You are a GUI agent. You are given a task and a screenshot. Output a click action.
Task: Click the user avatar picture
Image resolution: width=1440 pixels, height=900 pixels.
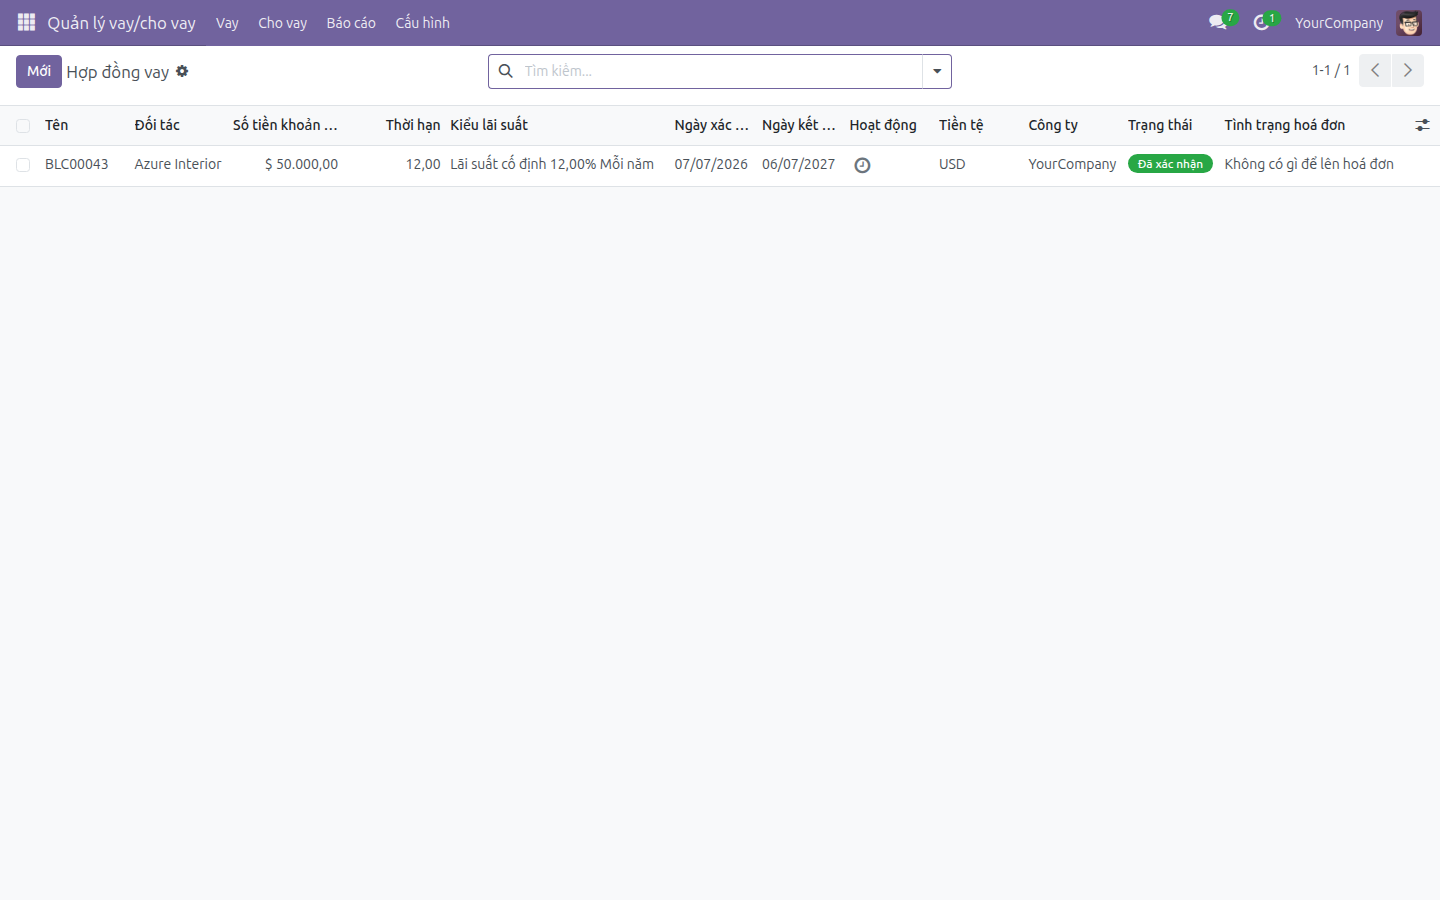coord(1409,22)
